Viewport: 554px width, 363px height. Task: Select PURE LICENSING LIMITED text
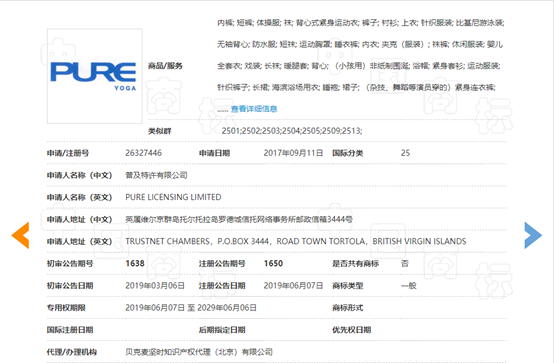(x=173, y=197)
